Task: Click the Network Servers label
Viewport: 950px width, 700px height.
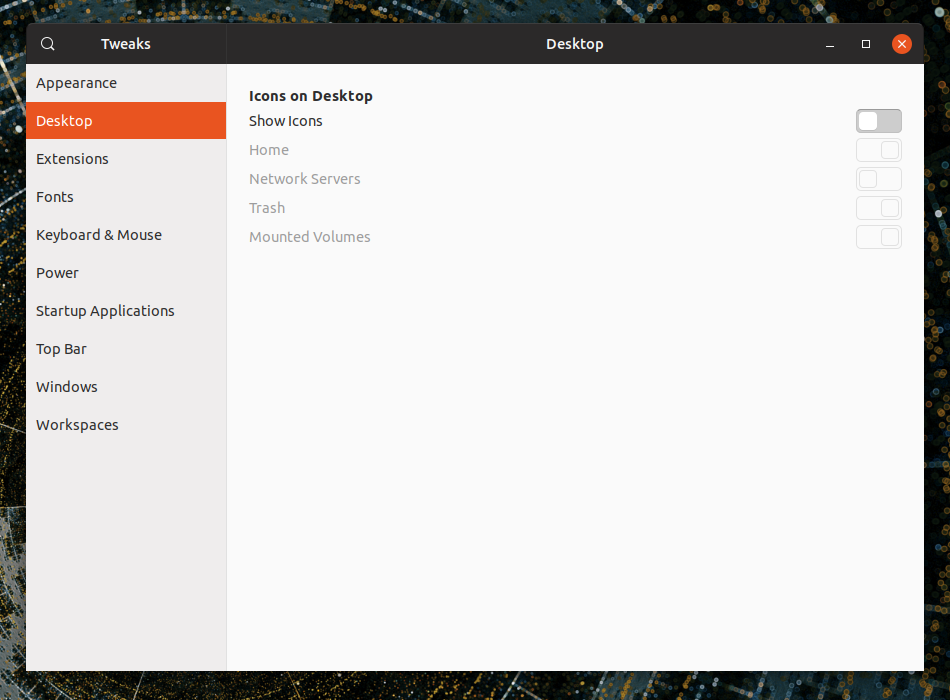Action: (305, 179)
